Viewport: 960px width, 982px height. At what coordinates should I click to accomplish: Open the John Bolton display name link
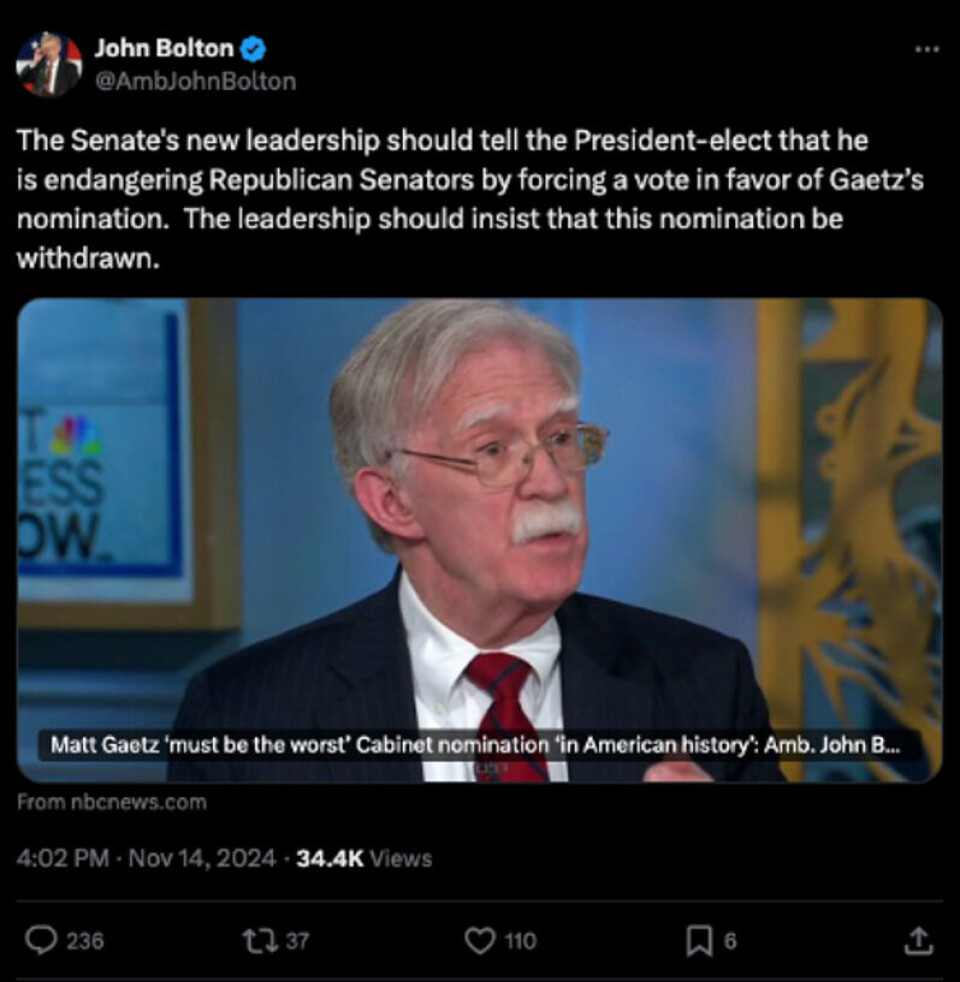[164, 48]
